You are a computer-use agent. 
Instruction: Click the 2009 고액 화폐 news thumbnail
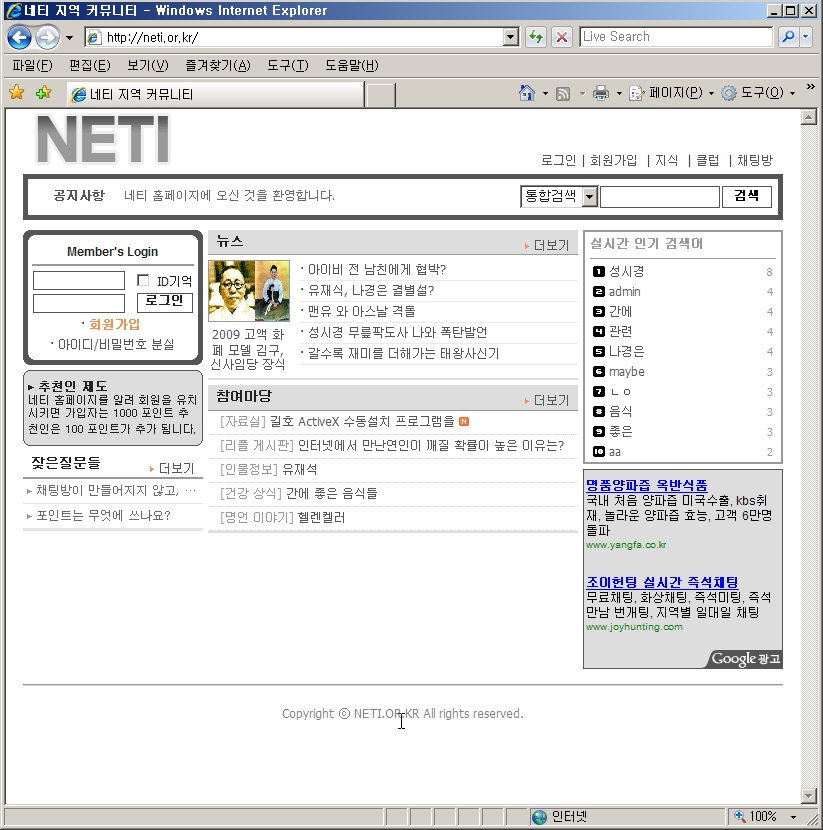point(249,291)
